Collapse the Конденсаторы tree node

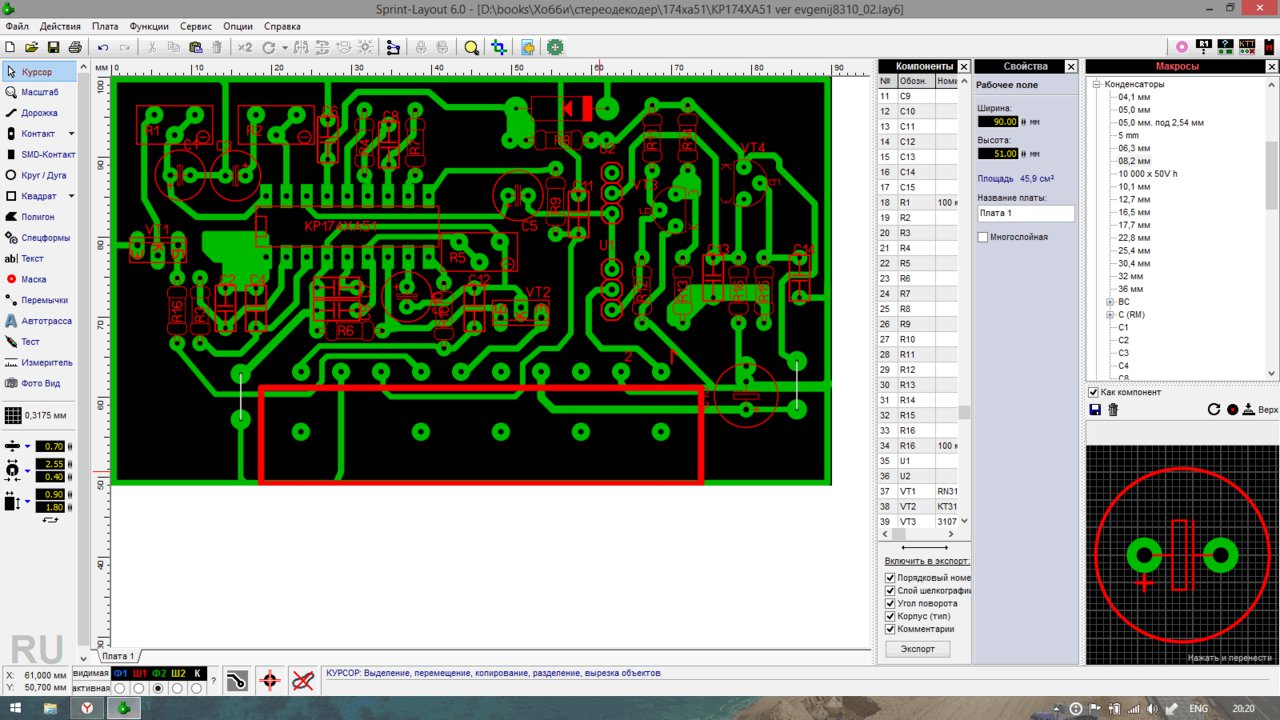point(1096,84)
